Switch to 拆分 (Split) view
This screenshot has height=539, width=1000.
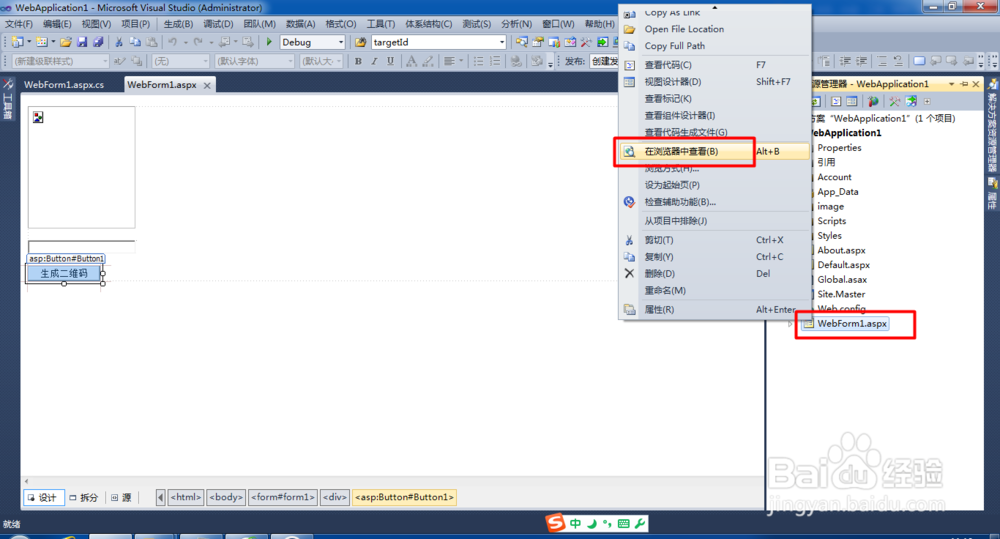coord(84,498)
